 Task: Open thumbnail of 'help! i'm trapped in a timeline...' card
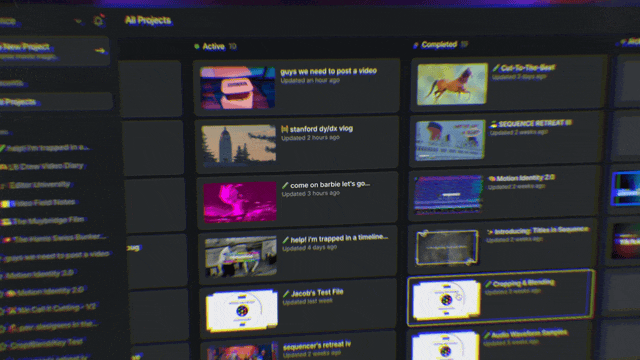click(240, 256)
